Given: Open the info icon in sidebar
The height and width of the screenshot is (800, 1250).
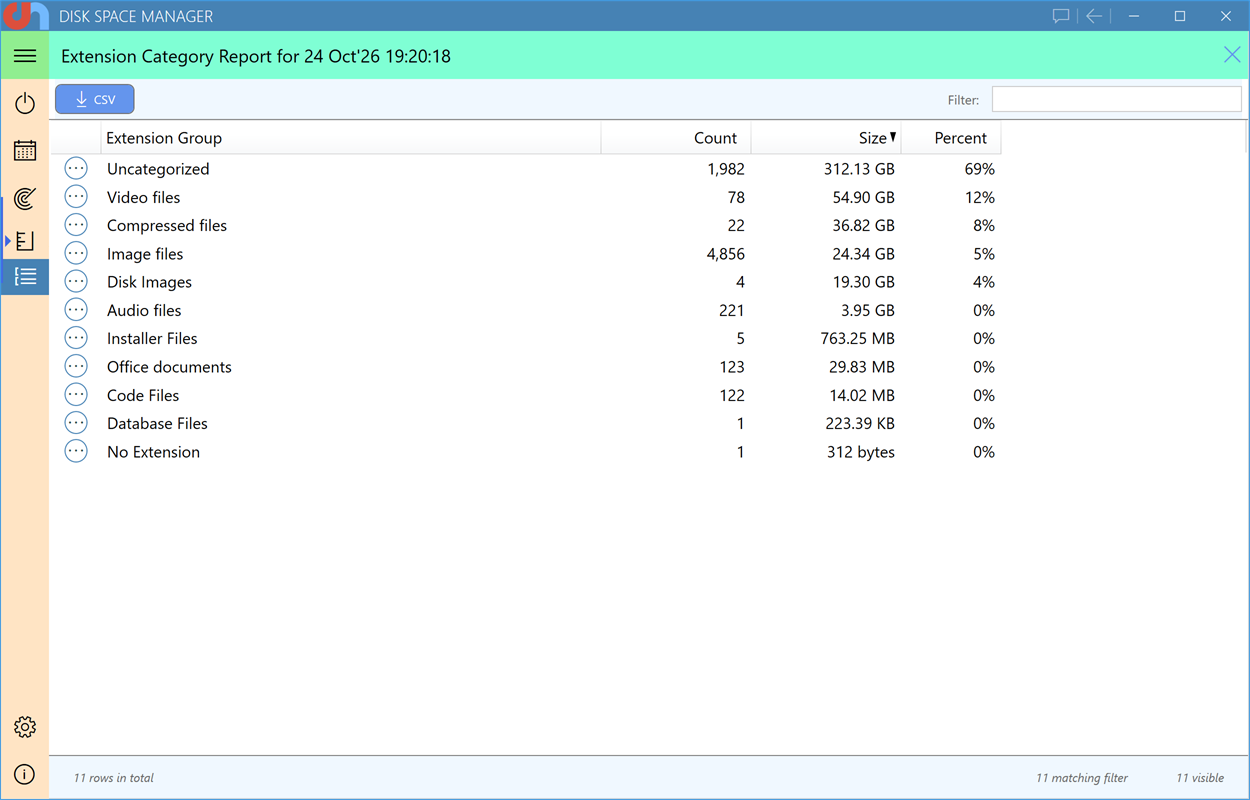Looking at the screenshot, I should (25, 774).
